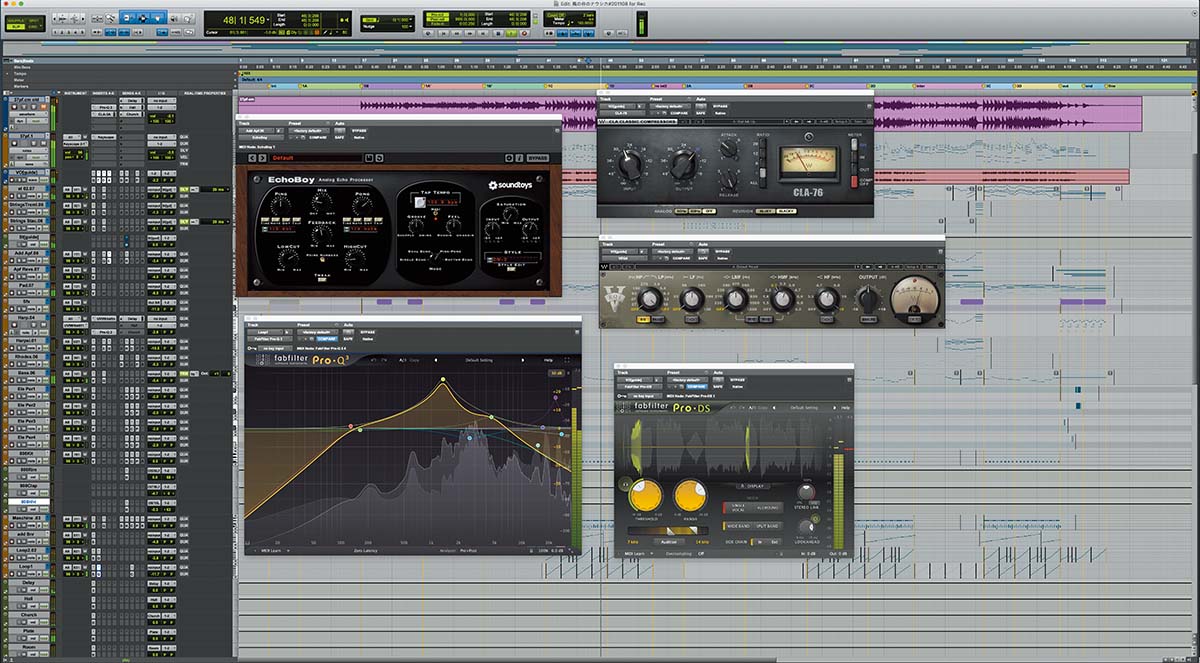Image resolution: width=1200 pixels, height=663 pixels.
Task: Select Allround mode in Pro-DS
Action: [767, 508]
